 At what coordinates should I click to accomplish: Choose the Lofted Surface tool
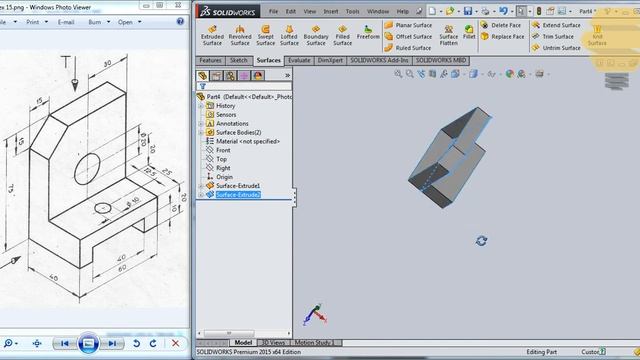pos(289,35)
